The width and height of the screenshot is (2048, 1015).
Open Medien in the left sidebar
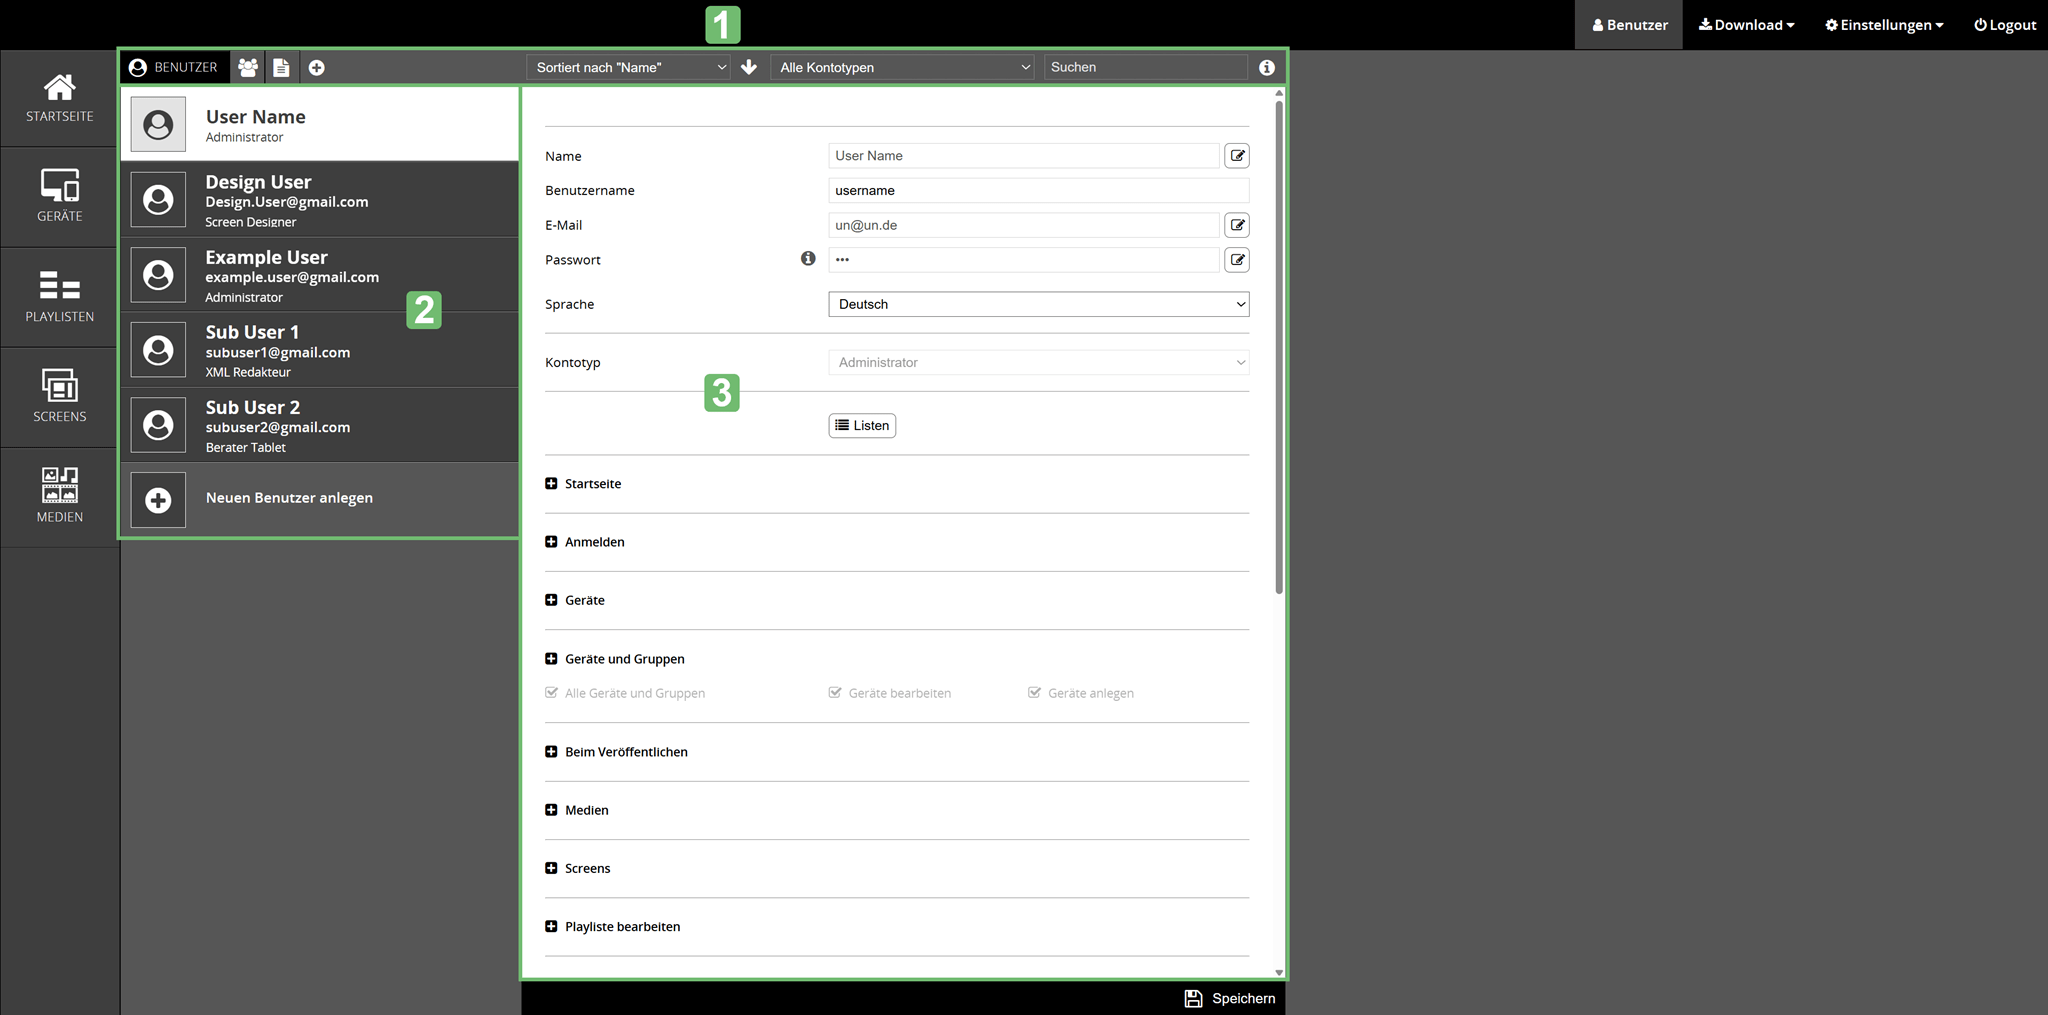[60, 496]
